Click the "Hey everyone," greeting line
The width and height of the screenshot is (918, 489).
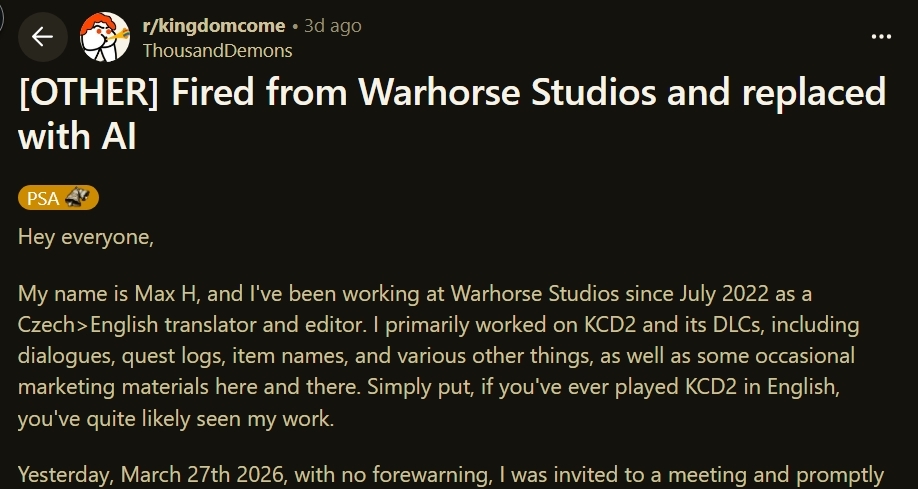(83, 238)
